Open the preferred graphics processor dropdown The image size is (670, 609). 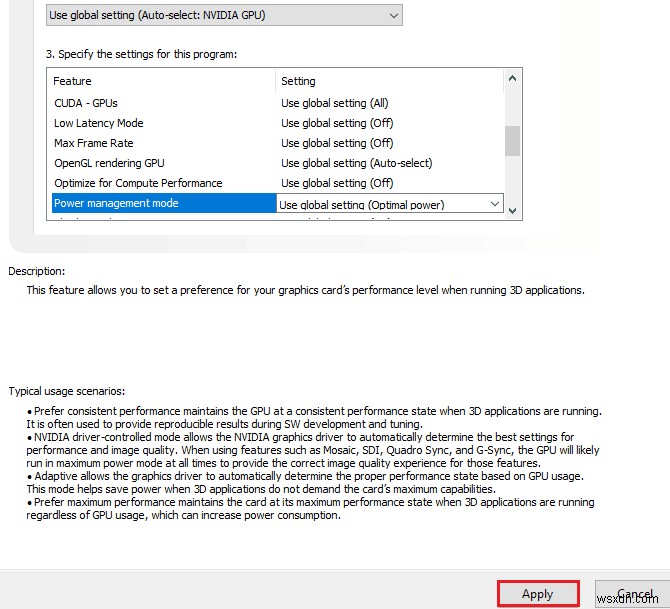pos(224,15)
